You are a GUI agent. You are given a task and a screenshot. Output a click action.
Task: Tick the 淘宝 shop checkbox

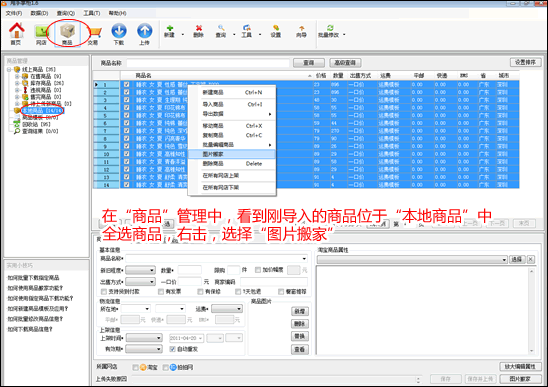135,367
